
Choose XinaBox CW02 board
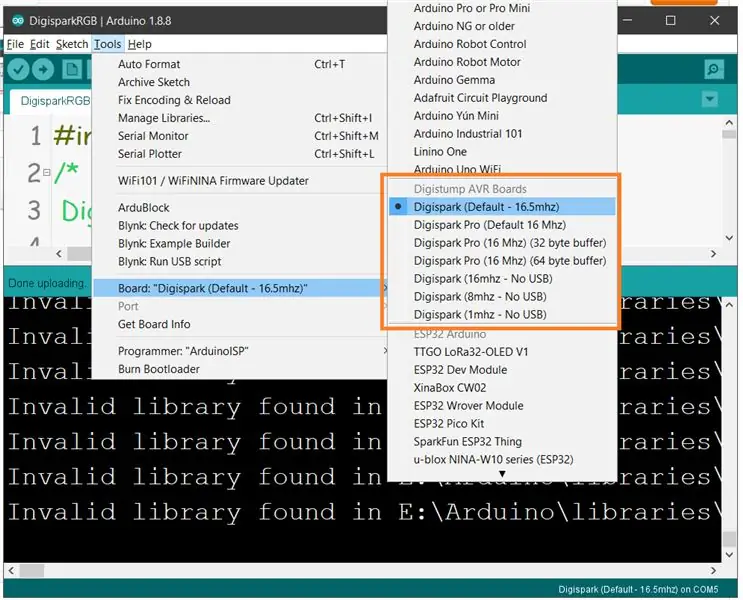pyautogui.click(x=502, y=388)
